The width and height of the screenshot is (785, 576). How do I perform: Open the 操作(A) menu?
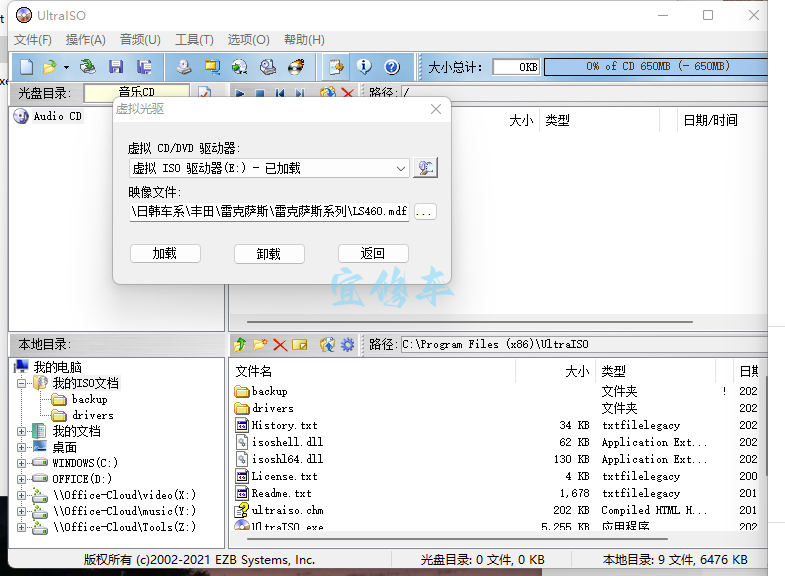pos(86,40)
